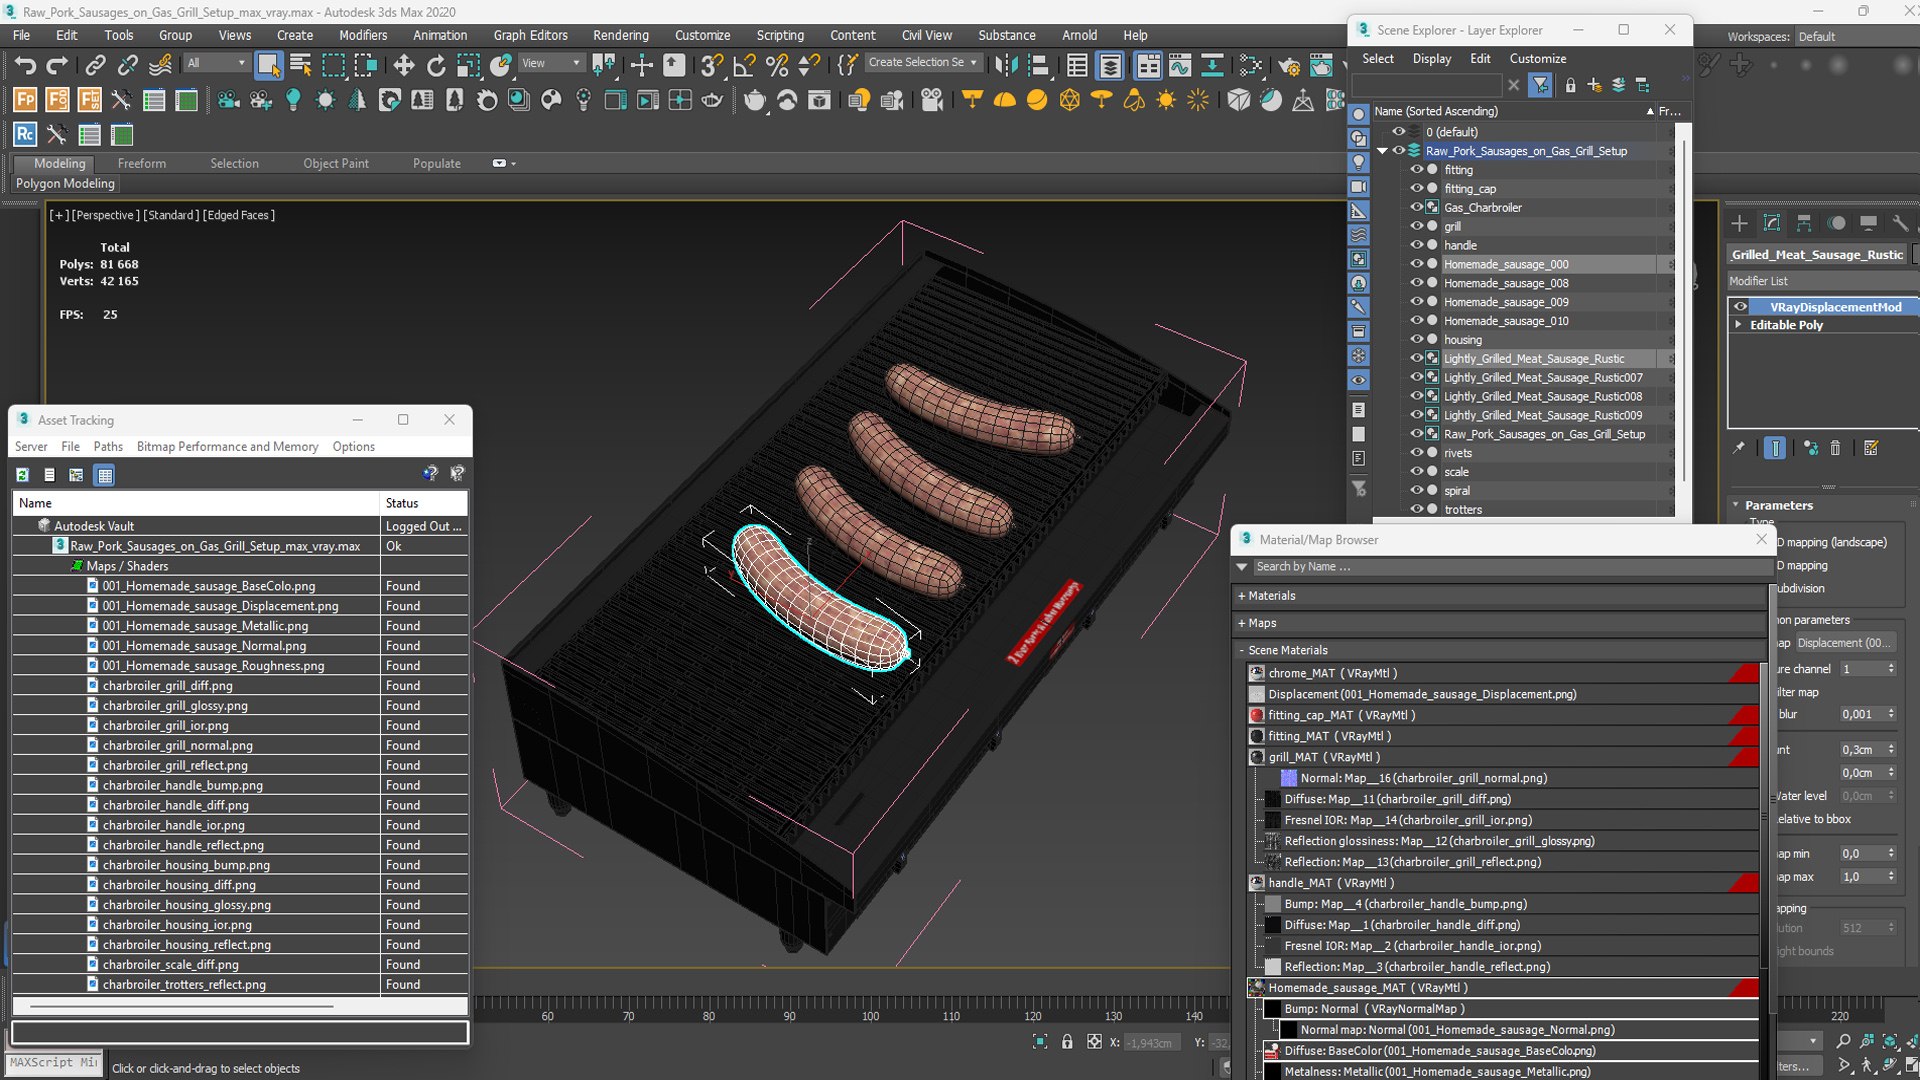The width and height of the screenshot is (1920, 1080).
Task: Click the Undo arrow icon
Action: (x=25, y=66)
